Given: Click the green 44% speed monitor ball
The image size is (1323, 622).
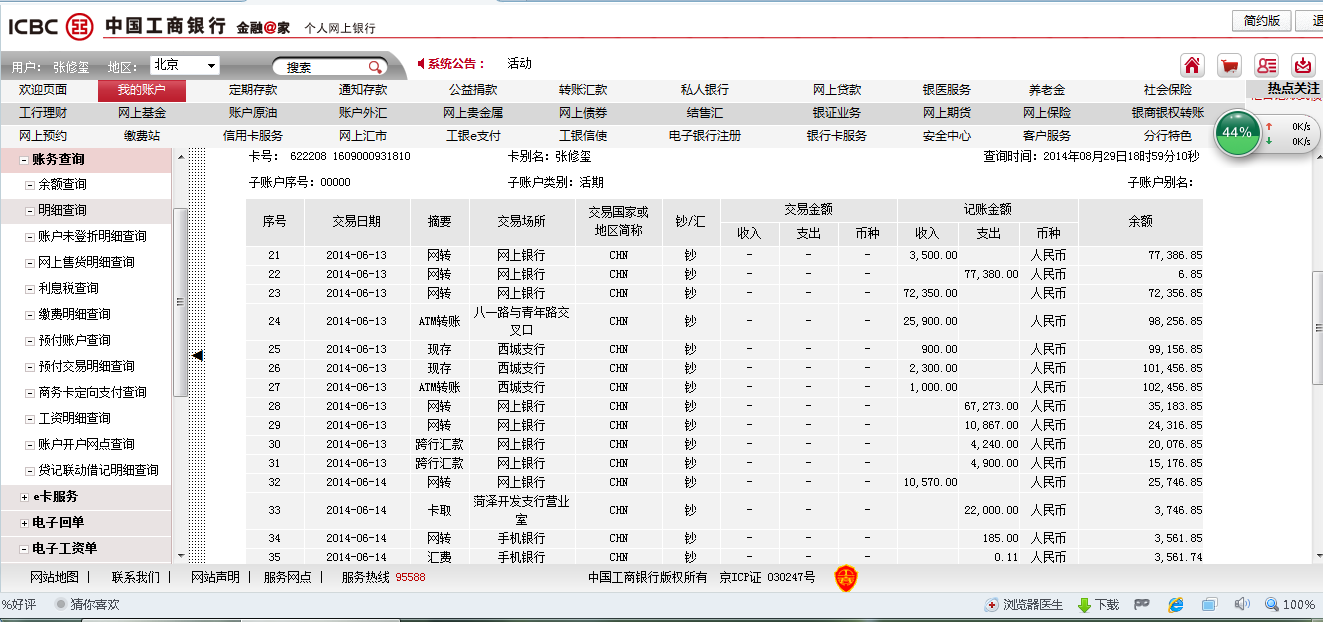Looking at the screenshot, I should 1237,133.
